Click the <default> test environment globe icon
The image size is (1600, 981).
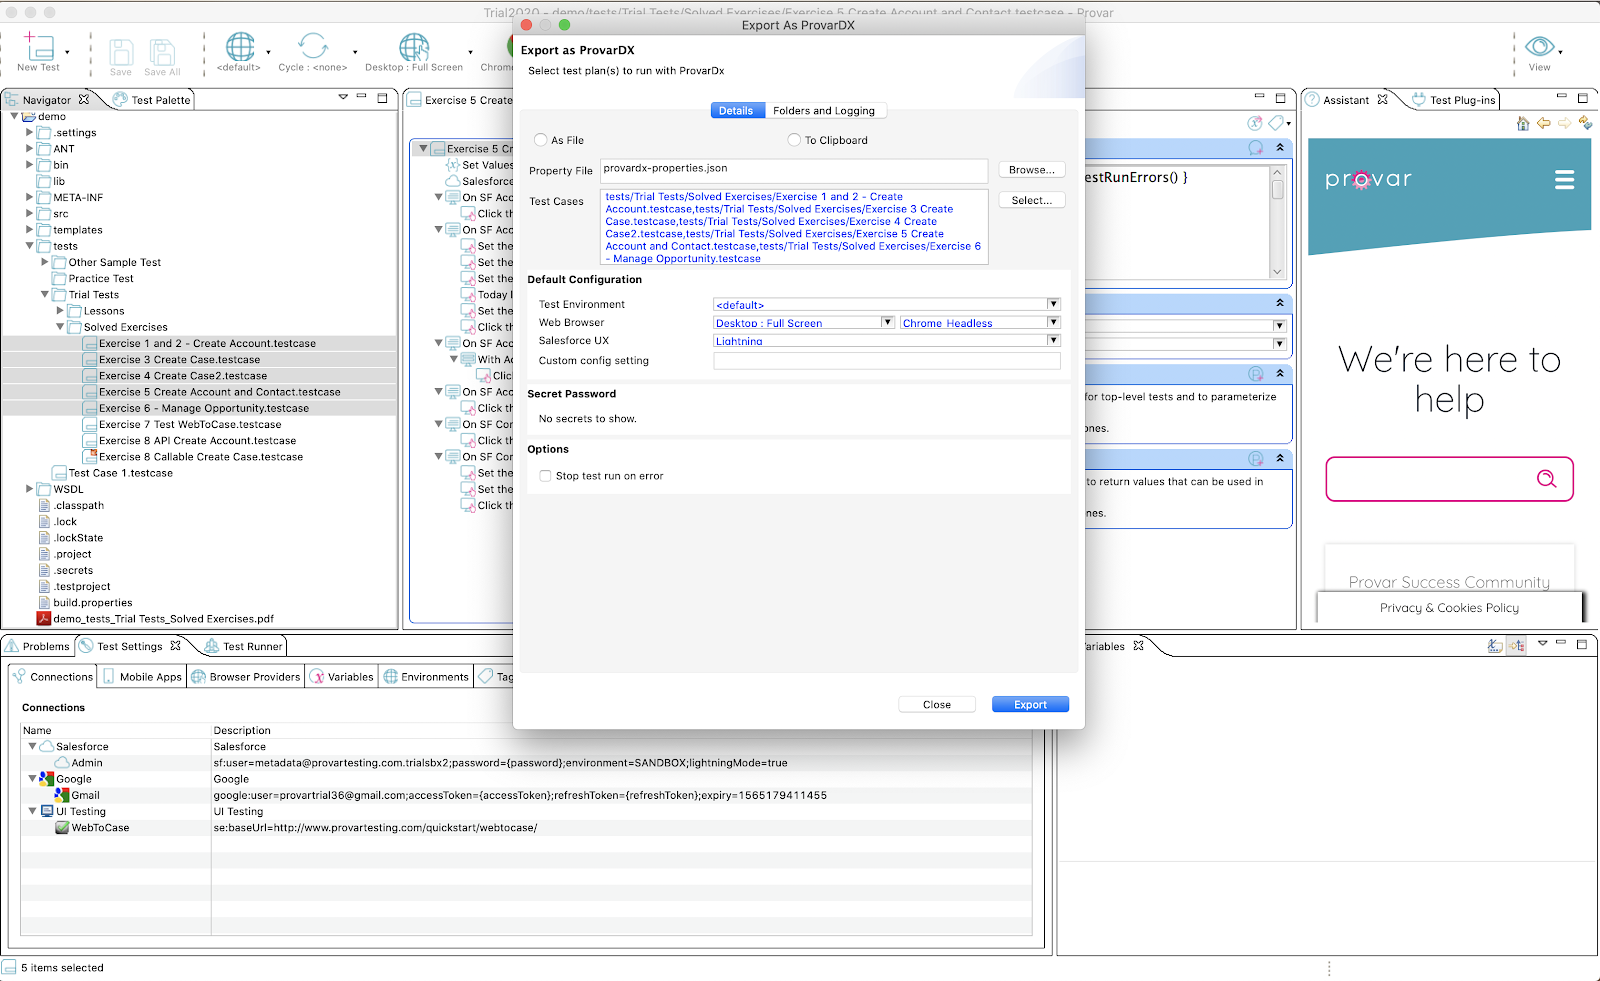point(240,46)
